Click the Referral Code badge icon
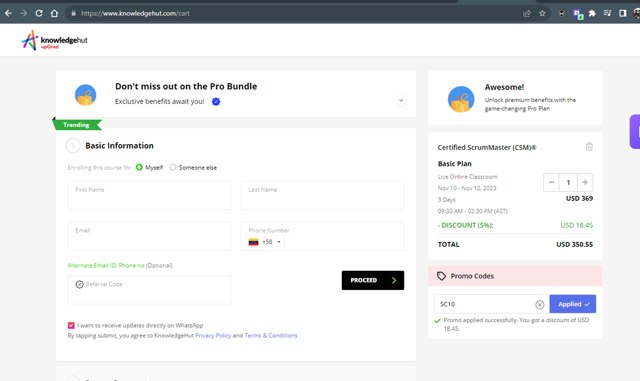Viewport: 640px width, 381px height. tap(80, 284)
